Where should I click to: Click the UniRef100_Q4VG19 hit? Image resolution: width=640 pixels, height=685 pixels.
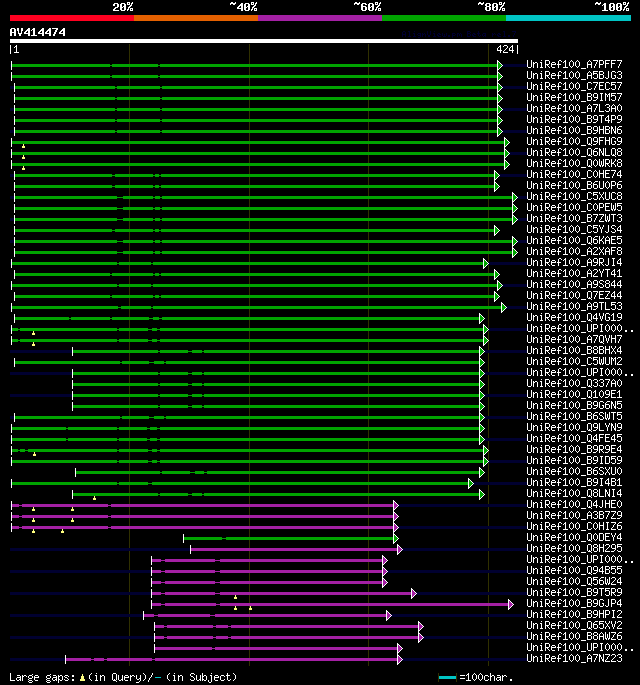(574, 317)
